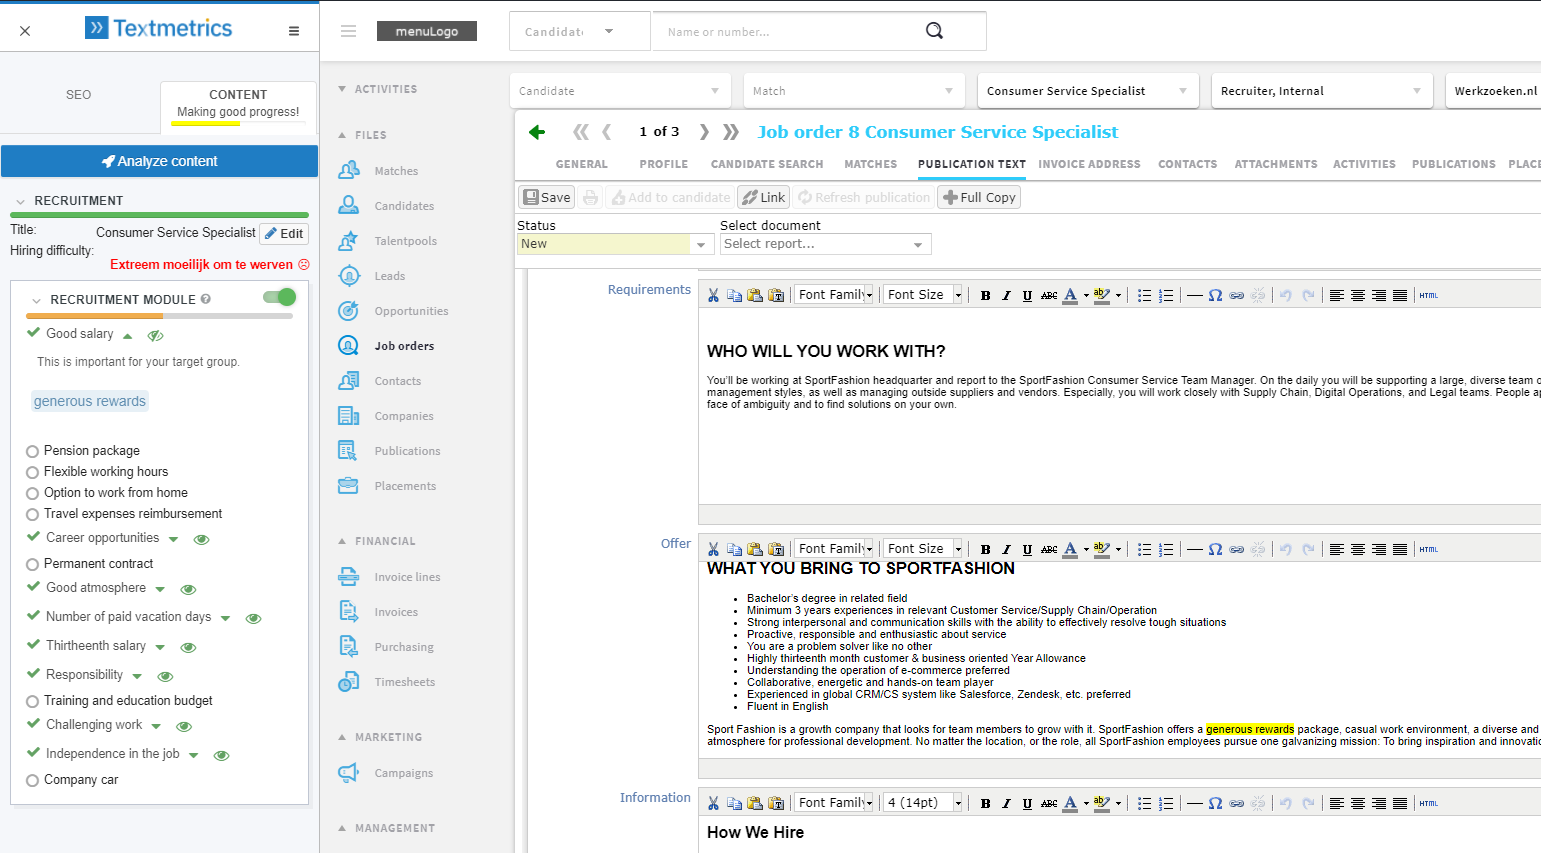Open the Placements icon
The image size is (1541, 853).
pos(348,486)
